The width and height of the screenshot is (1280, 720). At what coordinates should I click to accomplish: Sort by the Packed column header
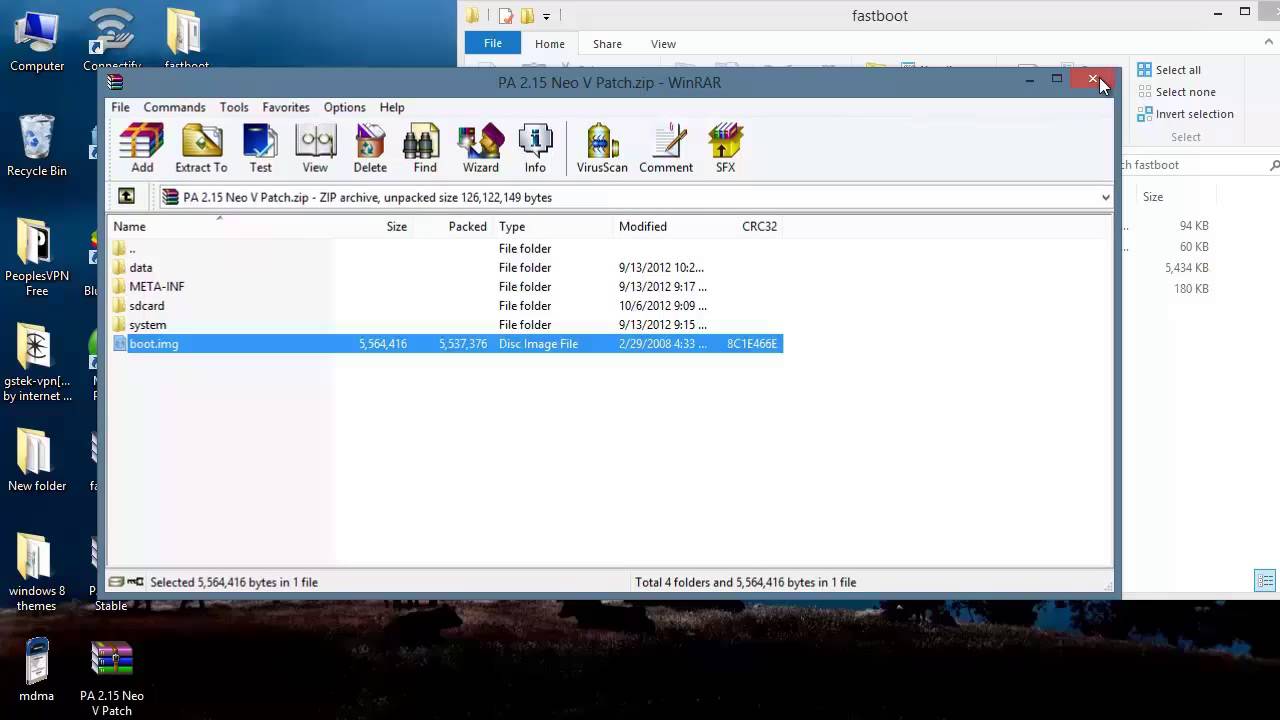coord(453,226)
